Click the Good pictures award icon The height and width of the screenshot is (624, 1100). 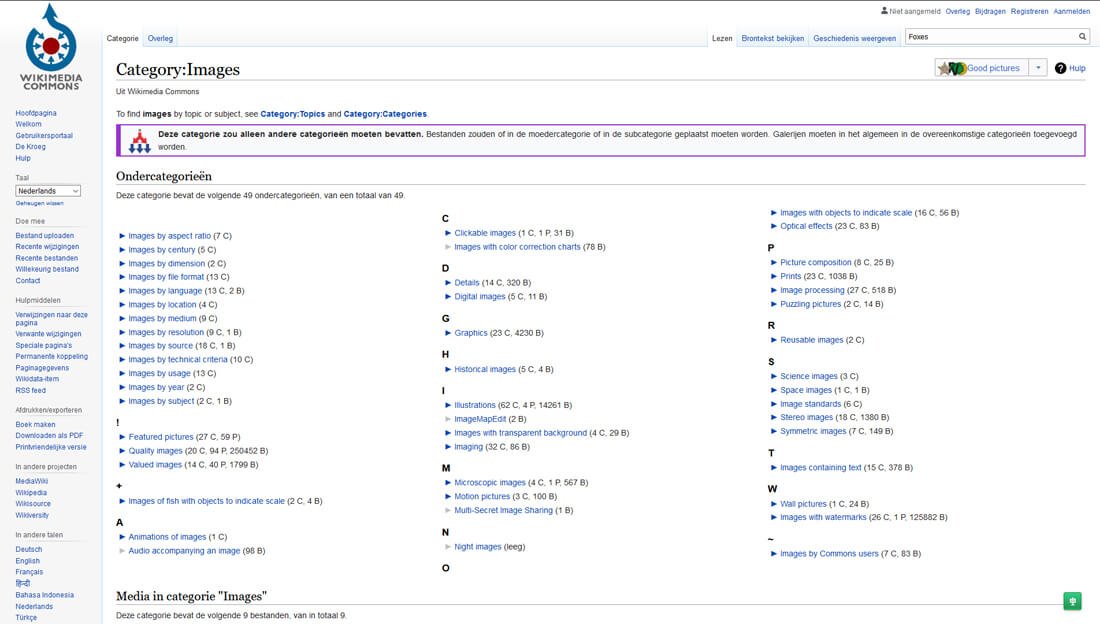pos(950,67)
